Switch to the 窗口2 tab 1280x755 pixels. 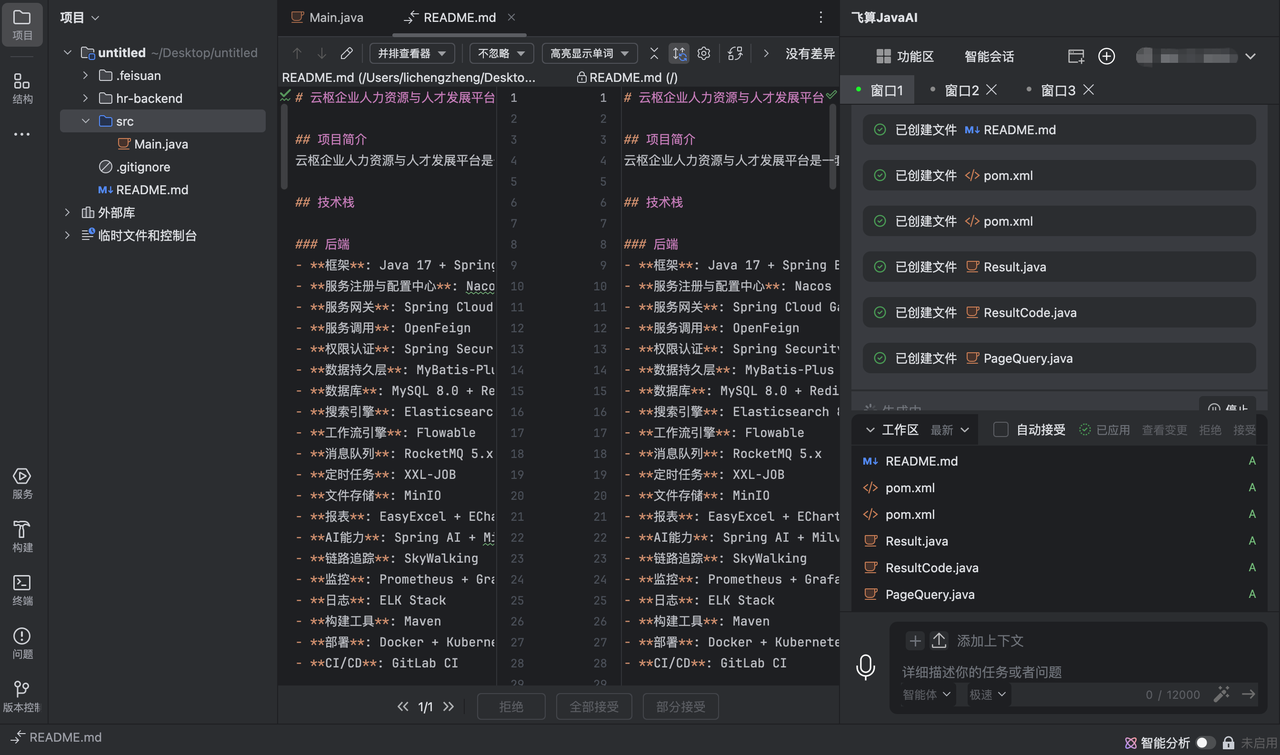[x=962, y=90]
